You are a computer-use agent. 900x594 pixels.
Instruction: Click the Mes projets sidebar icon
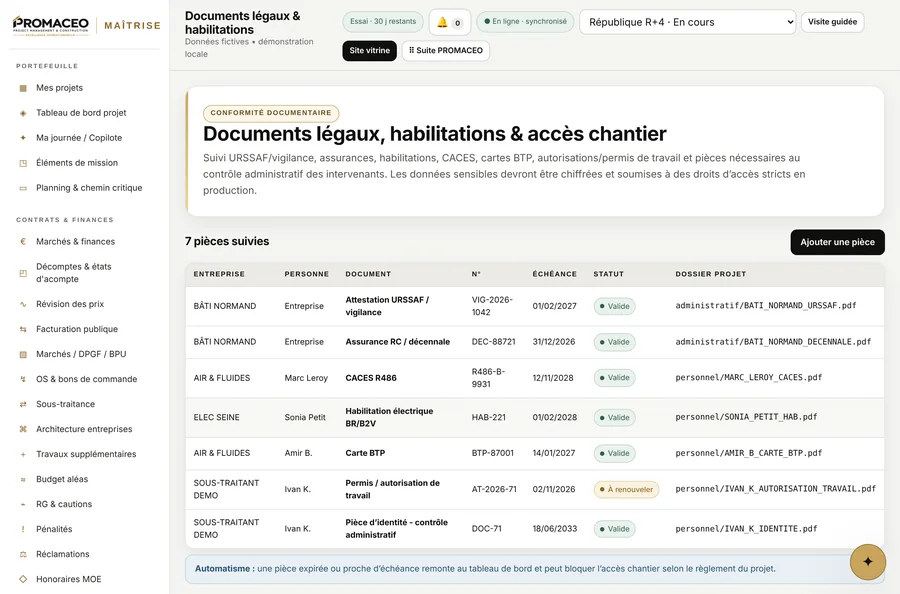click(x=23, y=88)
